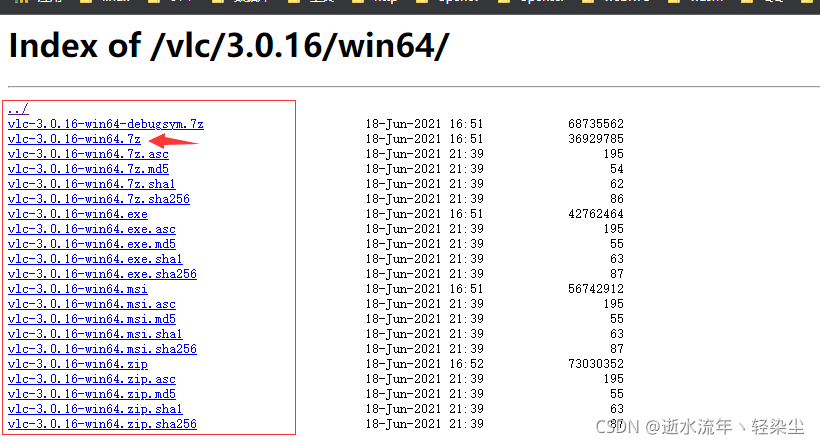Viewport: 820px width, 444px height.
Task: Click the size 195 in the msi.asc row
Action: point(613,304)
